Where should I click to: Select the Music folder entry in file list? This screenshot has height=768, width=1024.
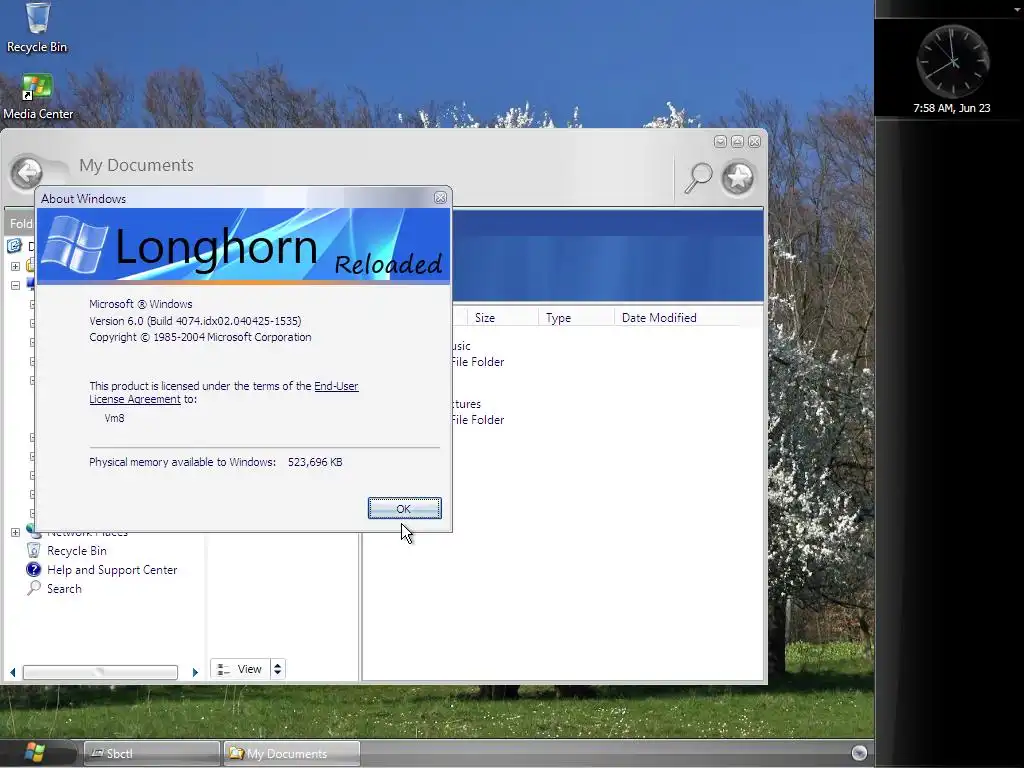(x=477, y=353)
